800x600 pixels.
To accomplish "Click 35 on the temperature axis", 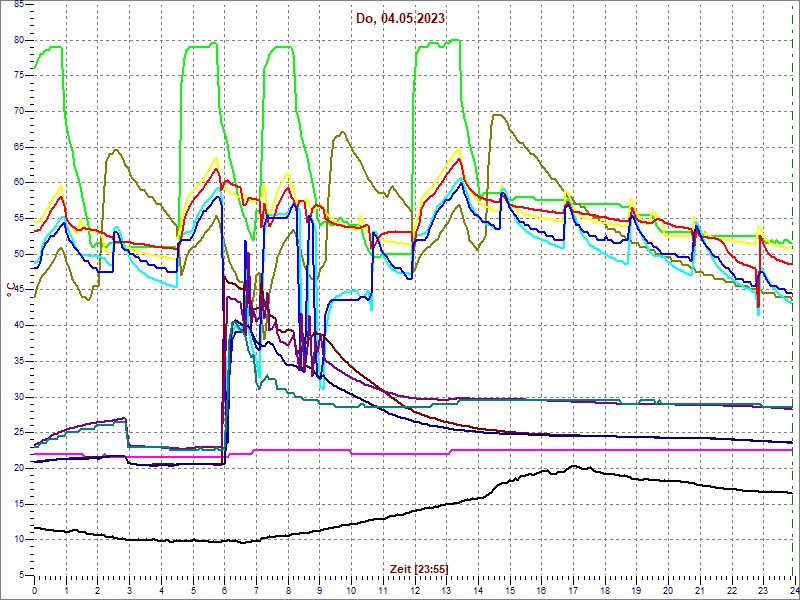I will 19,361.
